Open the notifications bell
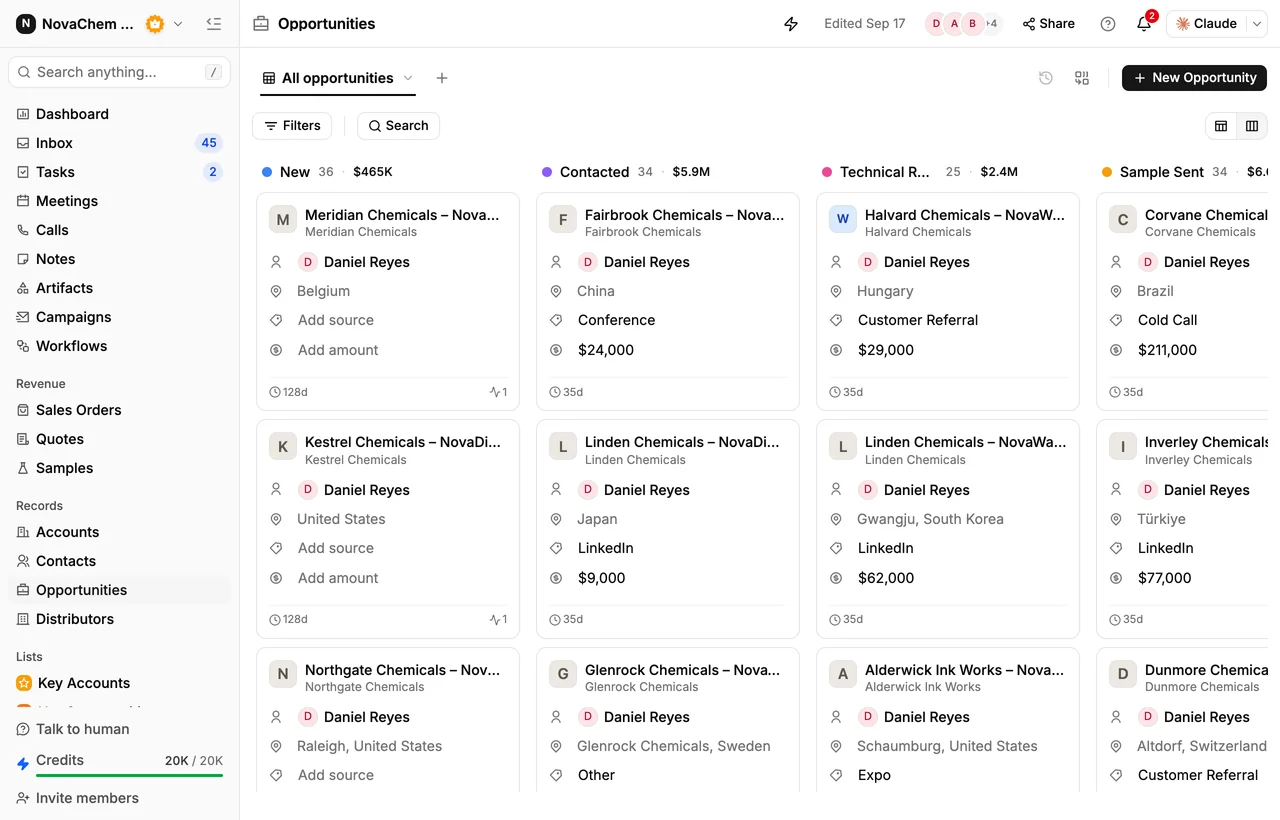The width and height of the screenshot is (1280, 820). pos(1144,24)
